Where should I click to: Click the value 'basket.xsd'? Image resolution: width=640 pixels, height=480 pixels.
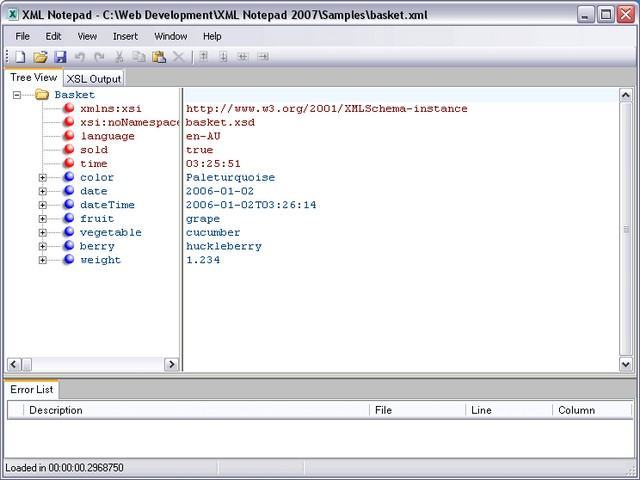tap(220, 122)
